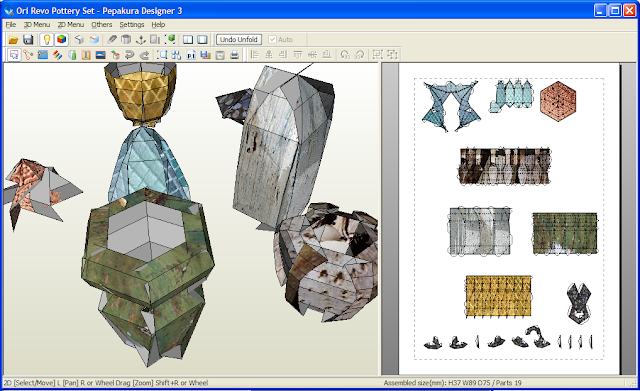This screenshot has width=640, height=391.
Task: Open the Help menu
Action: (x=158, y=24)
